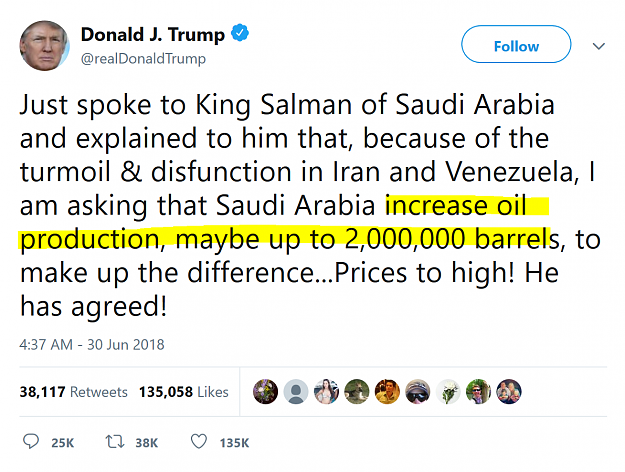
Task: Click the highlighted tweet text
Action: 285,222
